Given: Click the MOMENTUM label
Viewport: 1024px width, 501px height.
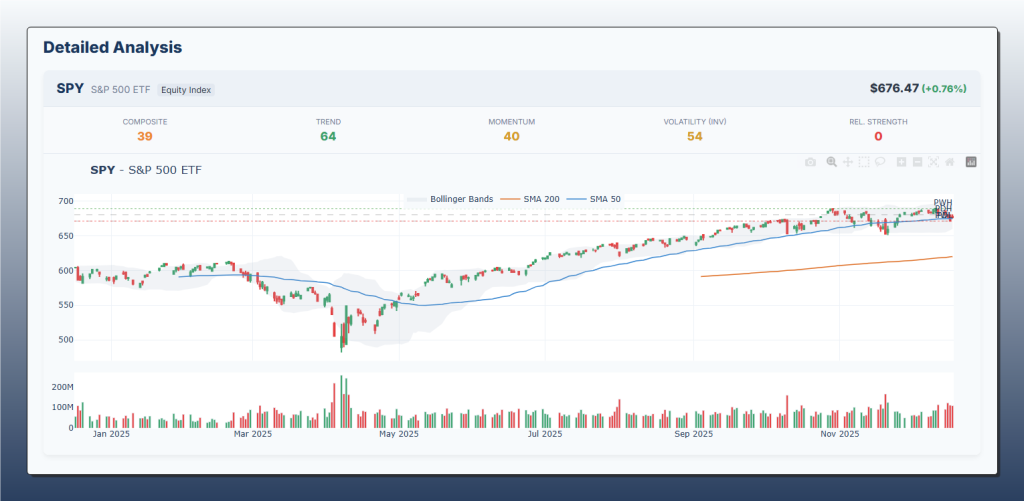Looking at the screenshot, I should 512,121.
